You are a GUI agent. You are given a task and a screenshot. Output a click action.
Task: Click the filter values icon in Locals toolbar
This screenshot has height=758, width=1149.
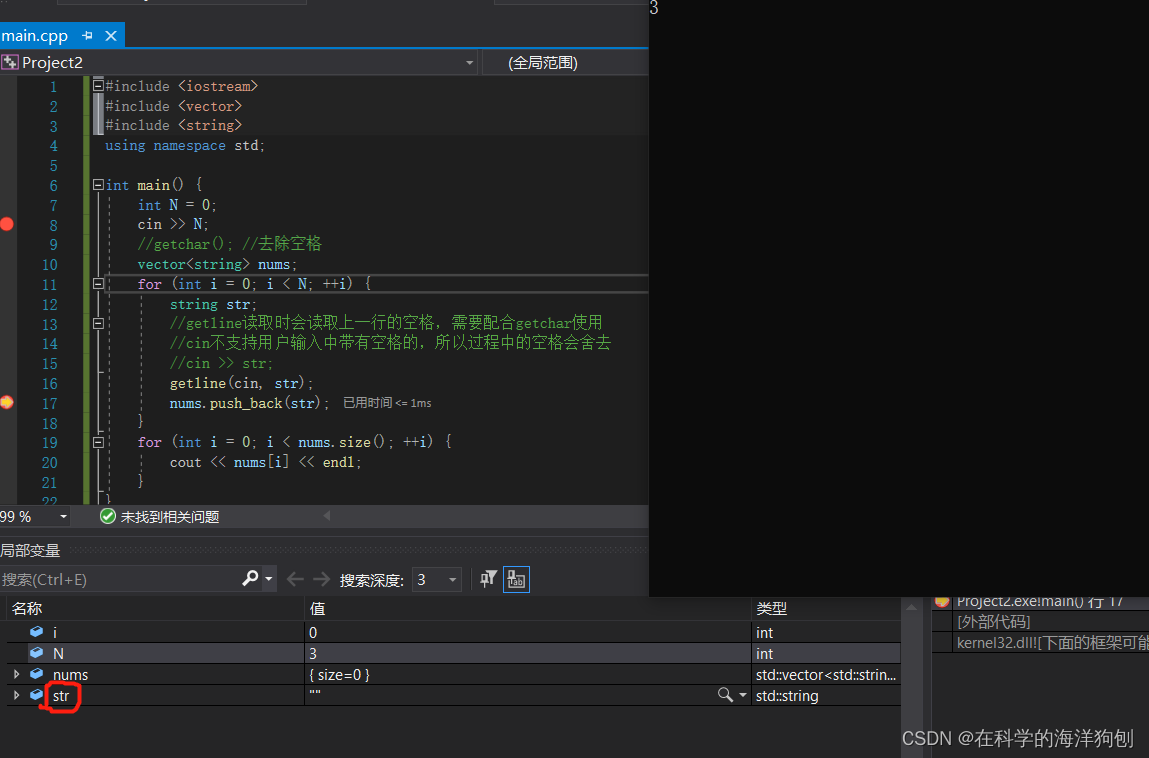488,579
